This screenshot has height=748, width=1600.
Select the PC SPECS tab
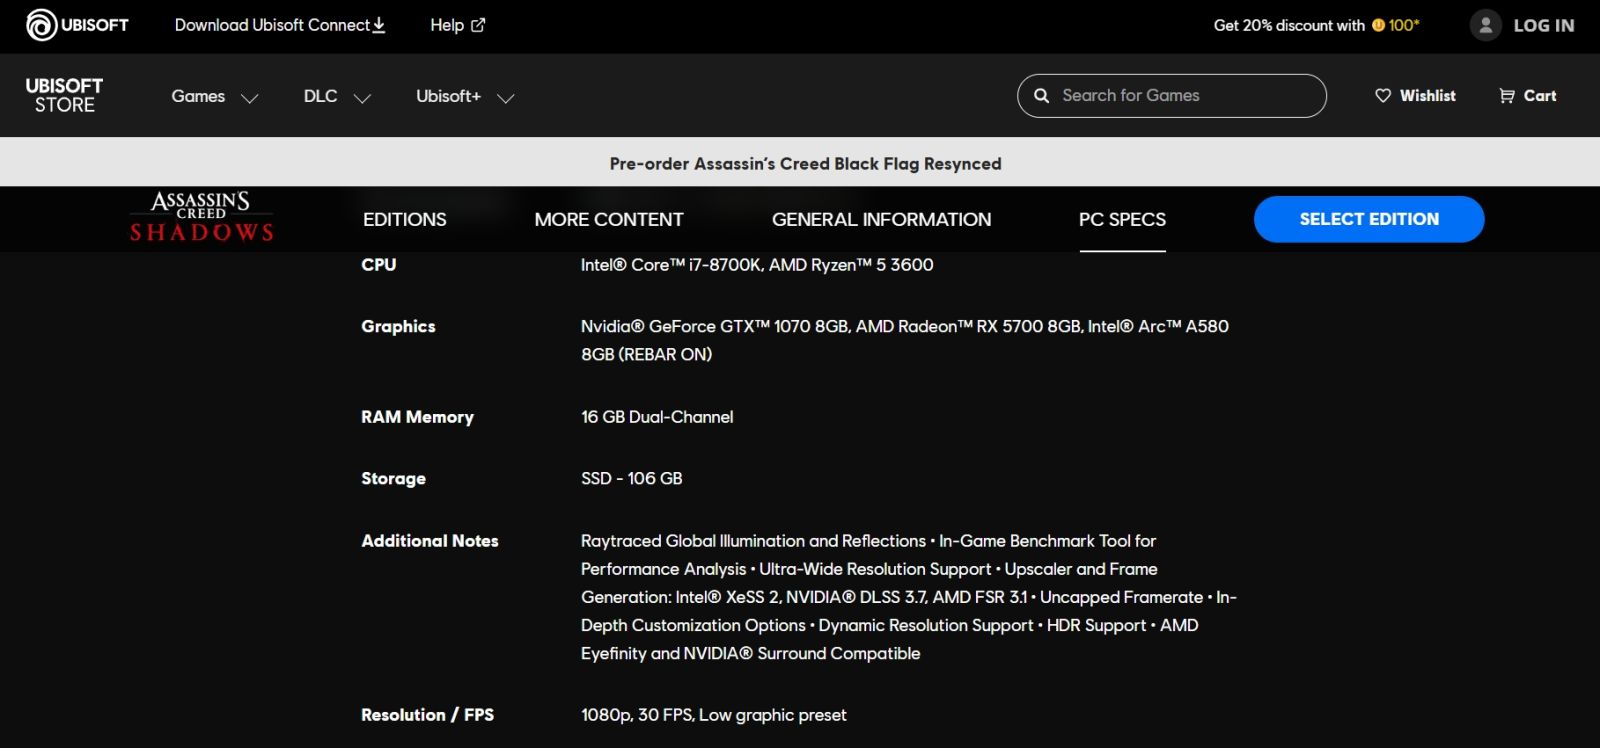1122,219
